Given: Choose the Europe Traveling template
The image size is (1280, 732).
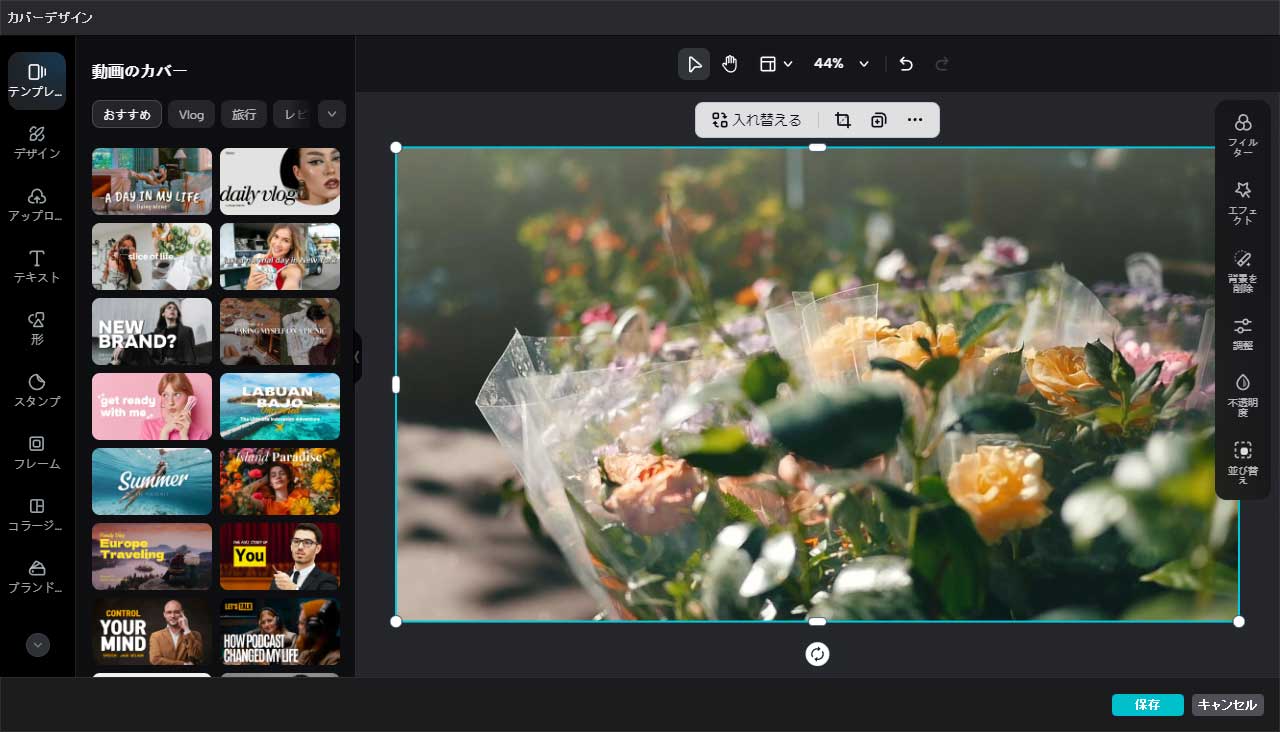Looking at the screenshot, I should (x=152, y=556).
